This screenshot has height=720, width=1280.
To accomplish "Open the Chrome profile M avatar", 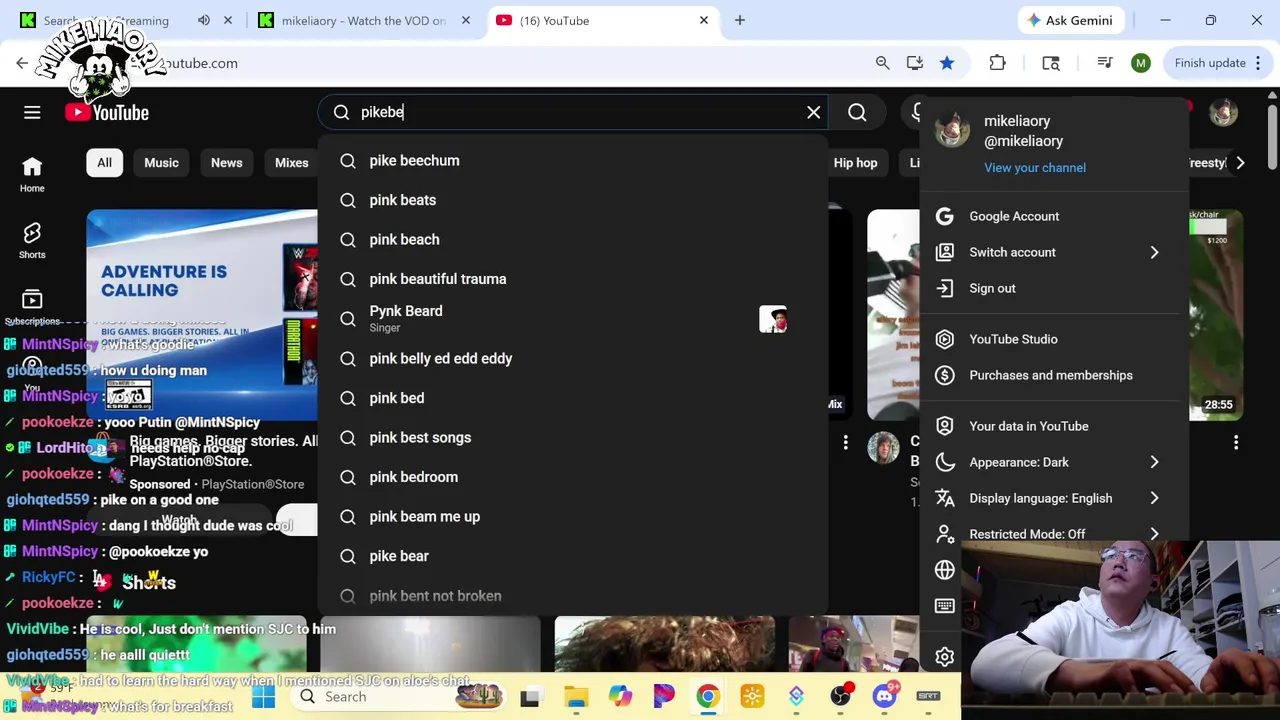I will coord(1140,63).
